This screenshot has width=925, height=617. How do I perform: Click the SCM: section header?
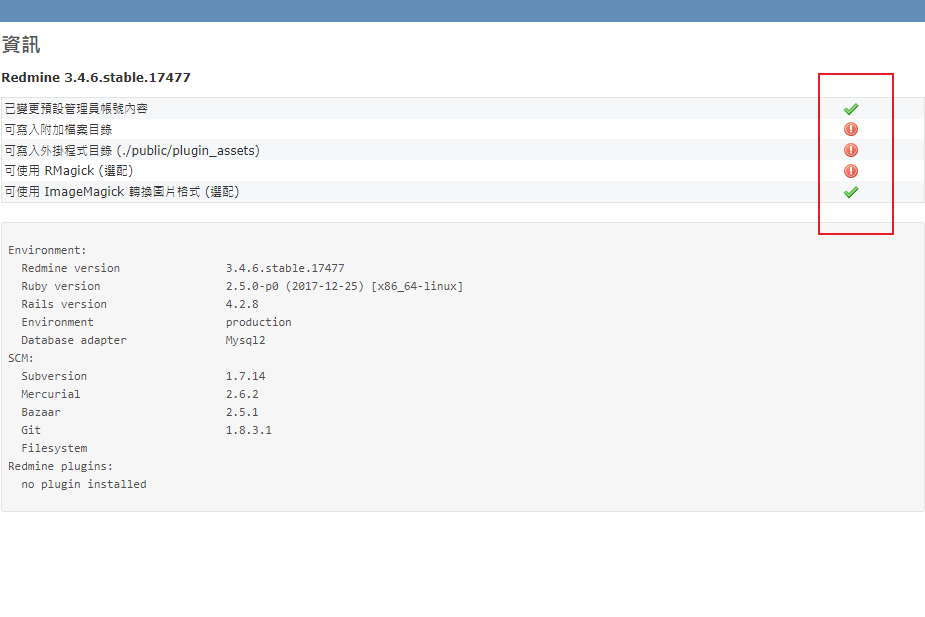point(21,358)
